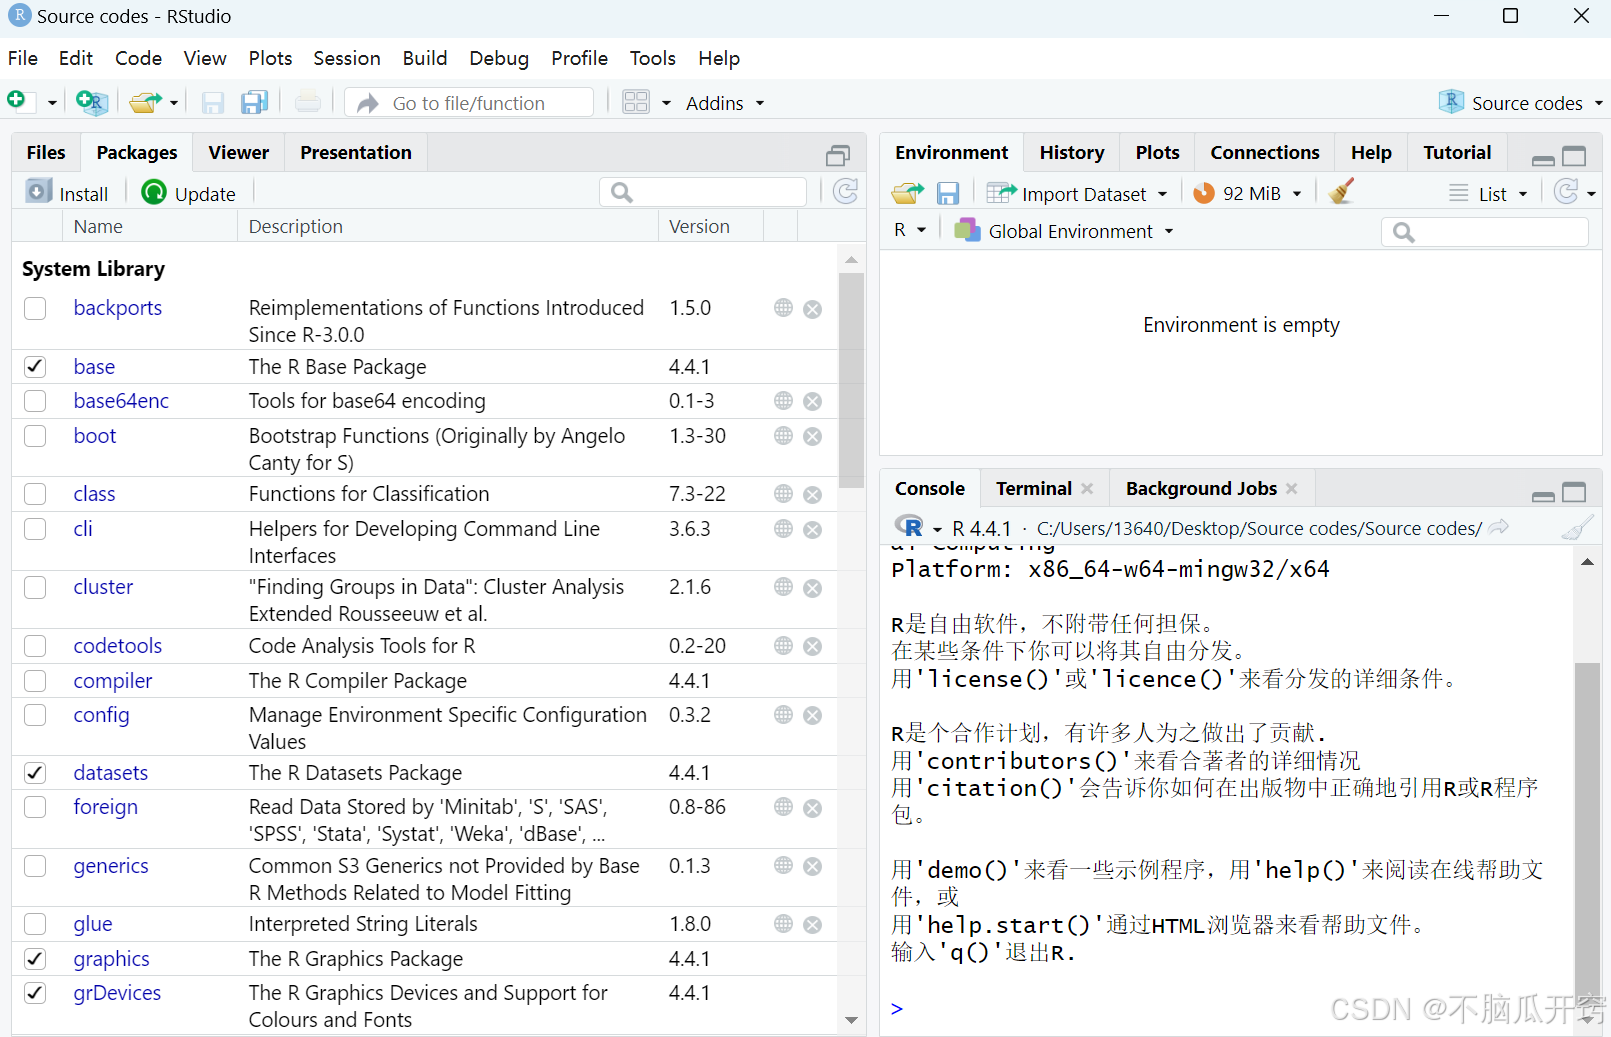
Task: Click the packages search field
Action: point(703,192)
